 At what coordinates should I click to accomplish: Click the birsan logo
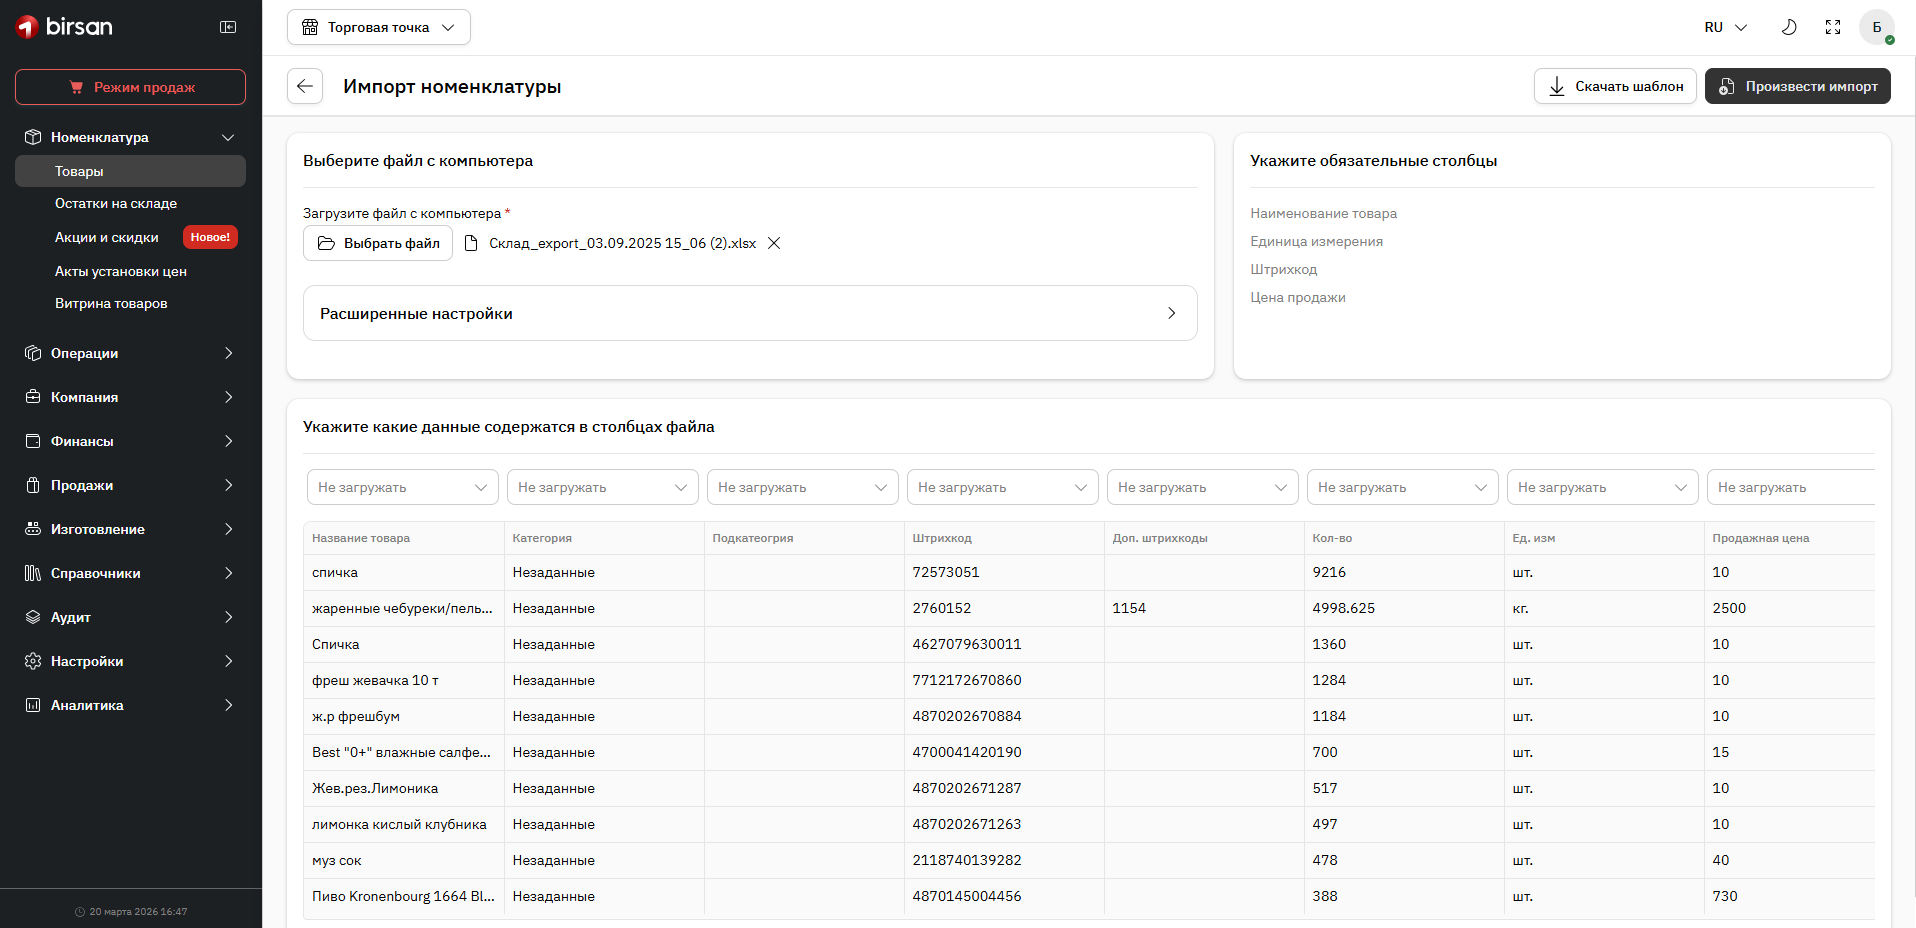tap(64, 27)
